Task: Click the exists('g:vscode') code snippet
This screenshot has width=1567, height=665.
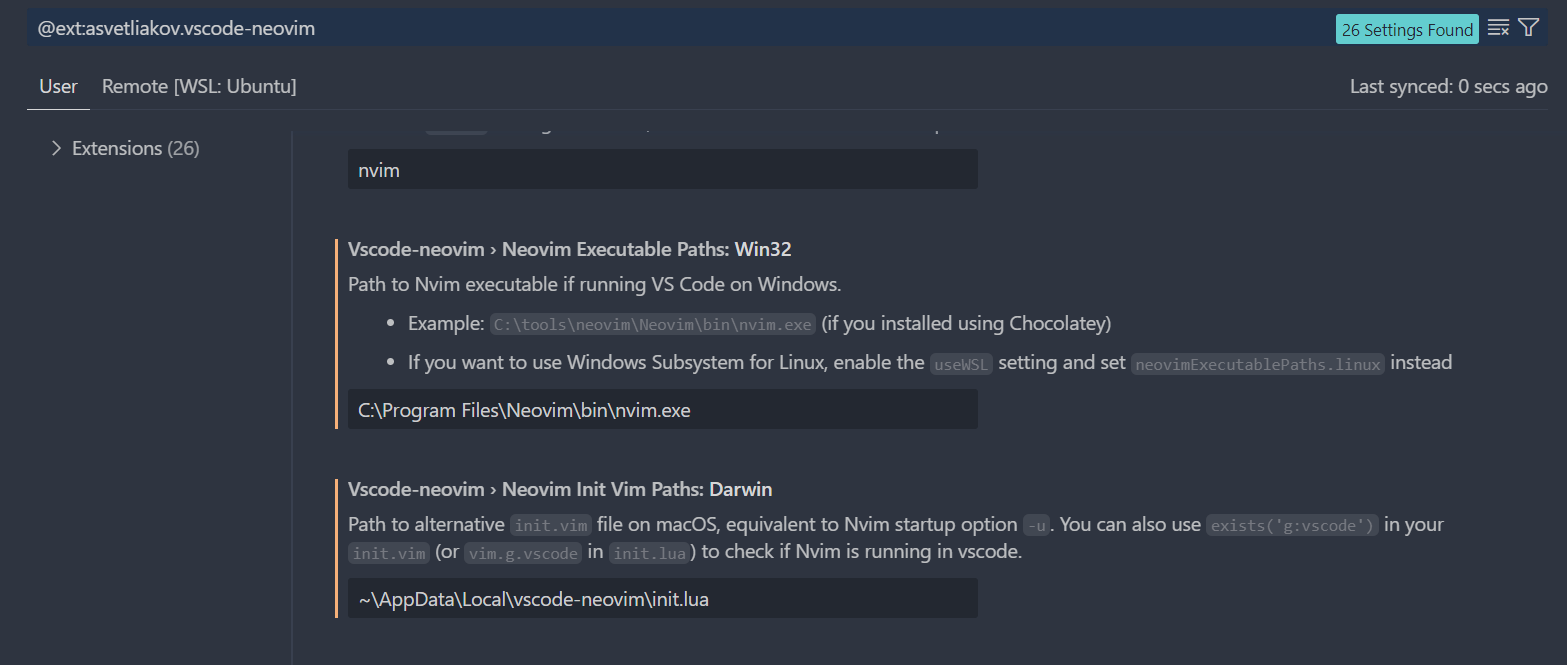Action: tap(1292, 524)
